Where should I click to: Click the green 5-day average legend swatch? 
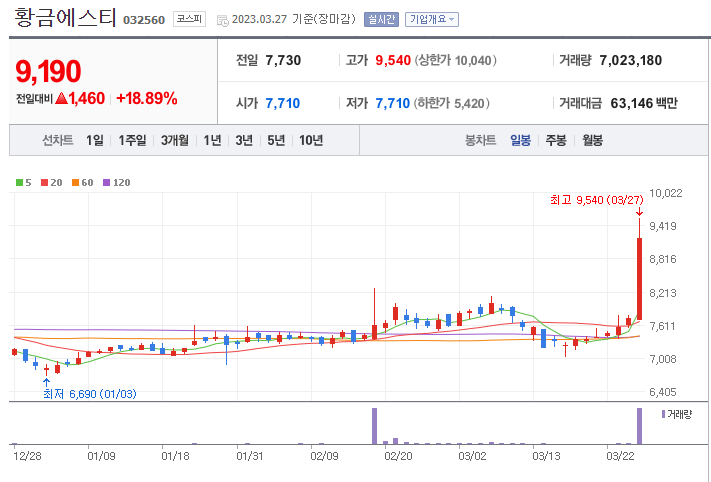point(19,183)
